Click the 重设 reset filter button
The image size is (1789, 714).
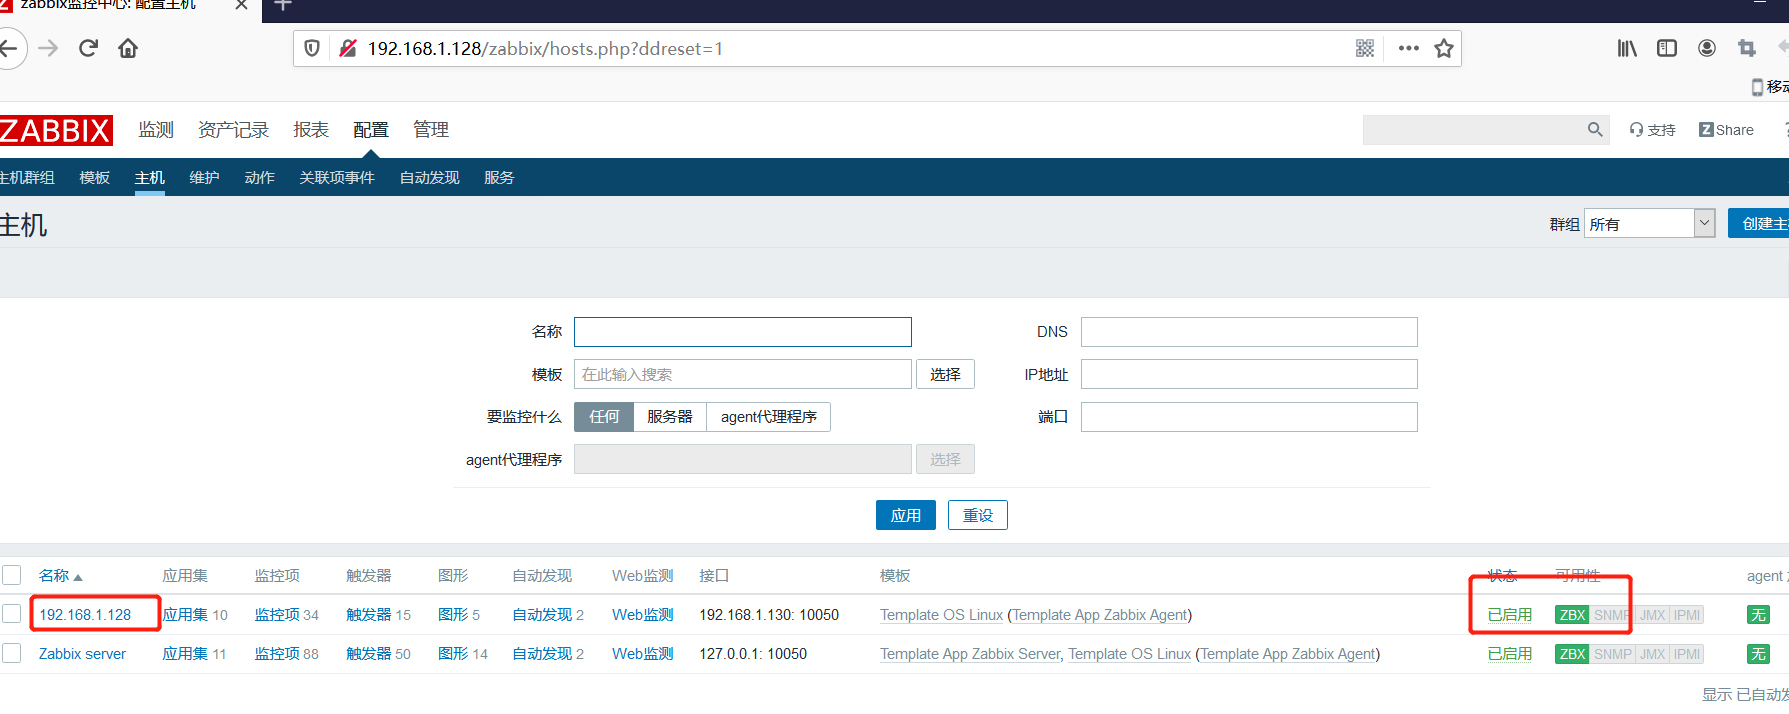pyautogui.click(x=978, y=515)
